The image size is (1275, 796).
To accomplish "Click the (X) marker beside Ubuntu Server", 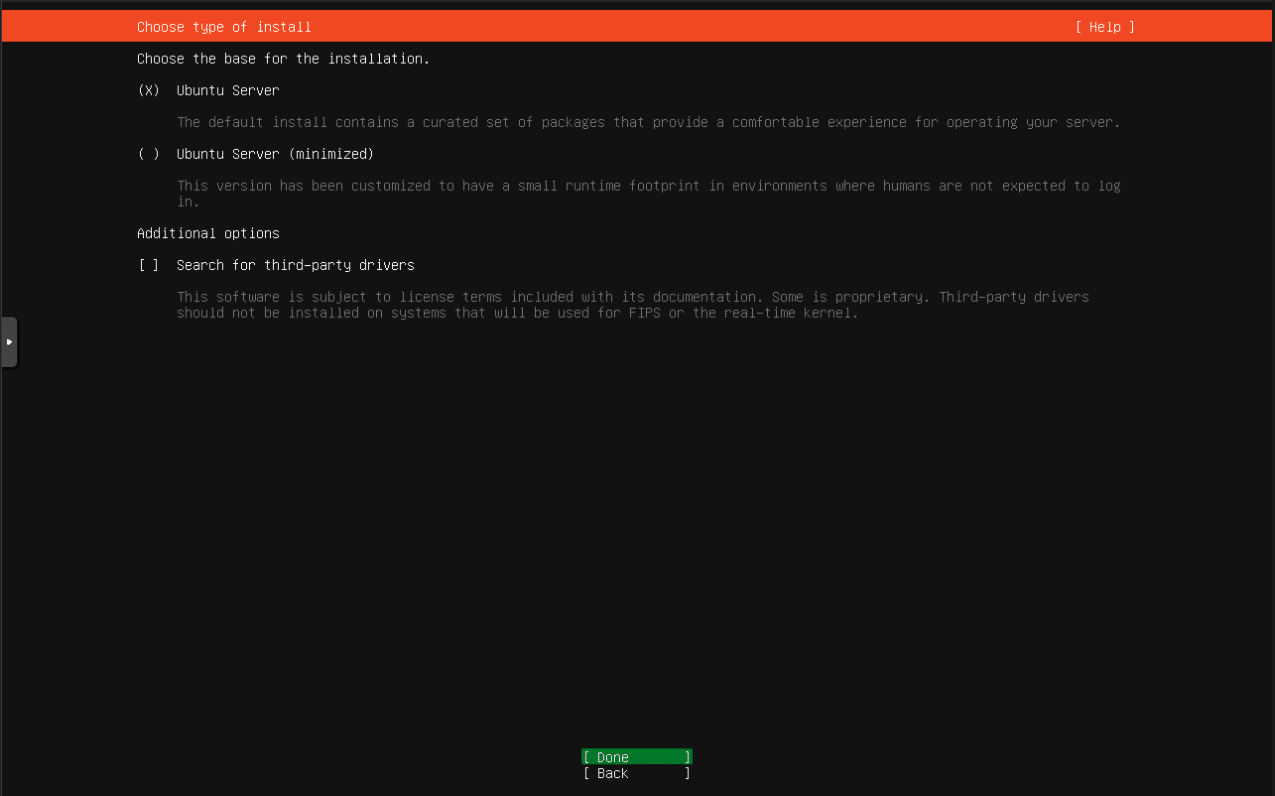I will 148,90.
